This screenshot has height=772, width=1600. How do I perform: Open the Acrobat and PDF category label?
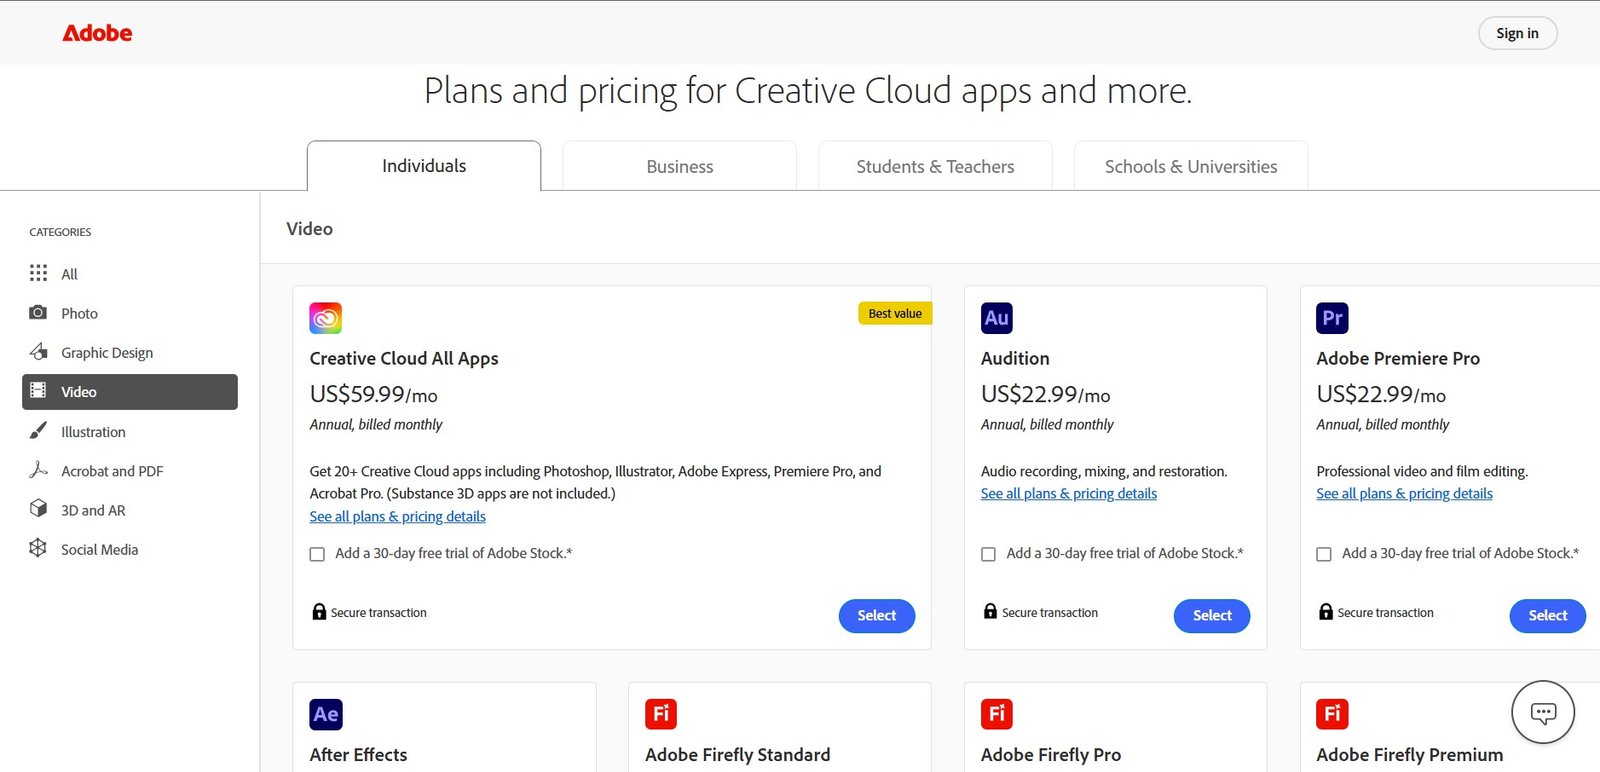112,471
